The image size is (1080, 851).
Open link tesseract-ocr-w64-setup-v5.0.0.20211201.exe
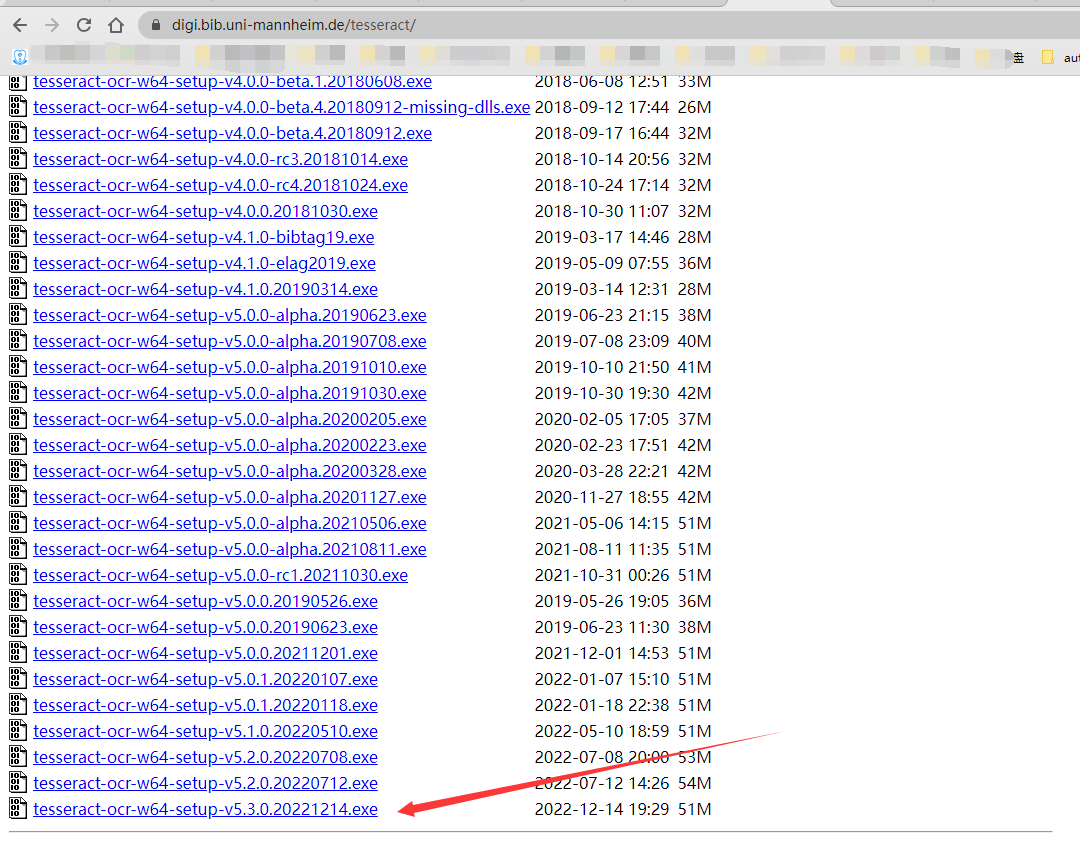point(205,653)
